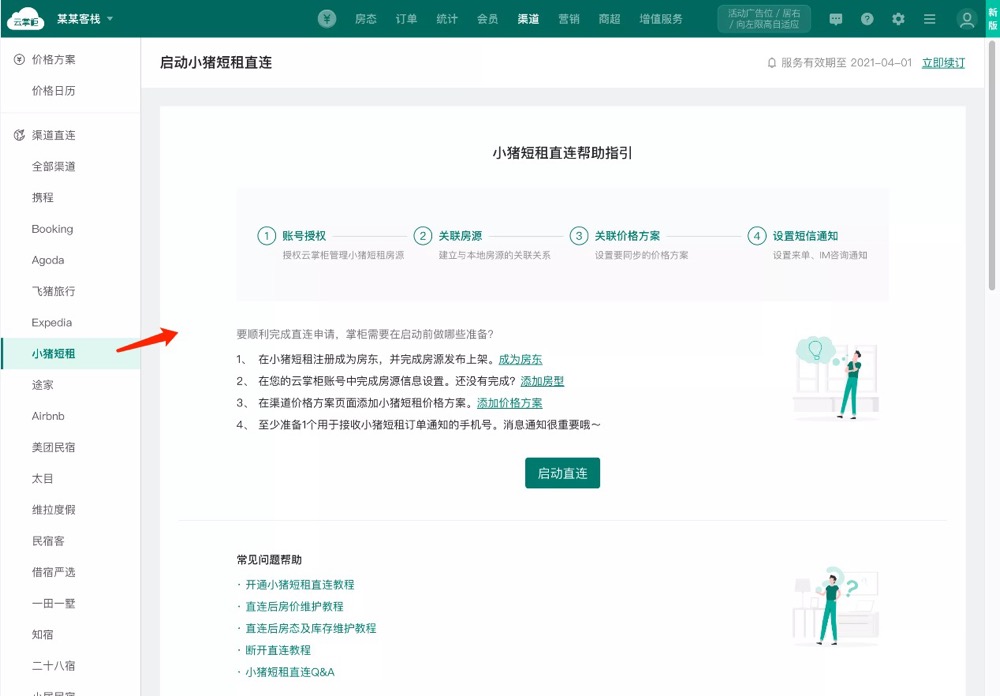The height and width of the screenshot is (696, 1000).
Task: Select 携程 in the channel list
Action: coord(43,198)
